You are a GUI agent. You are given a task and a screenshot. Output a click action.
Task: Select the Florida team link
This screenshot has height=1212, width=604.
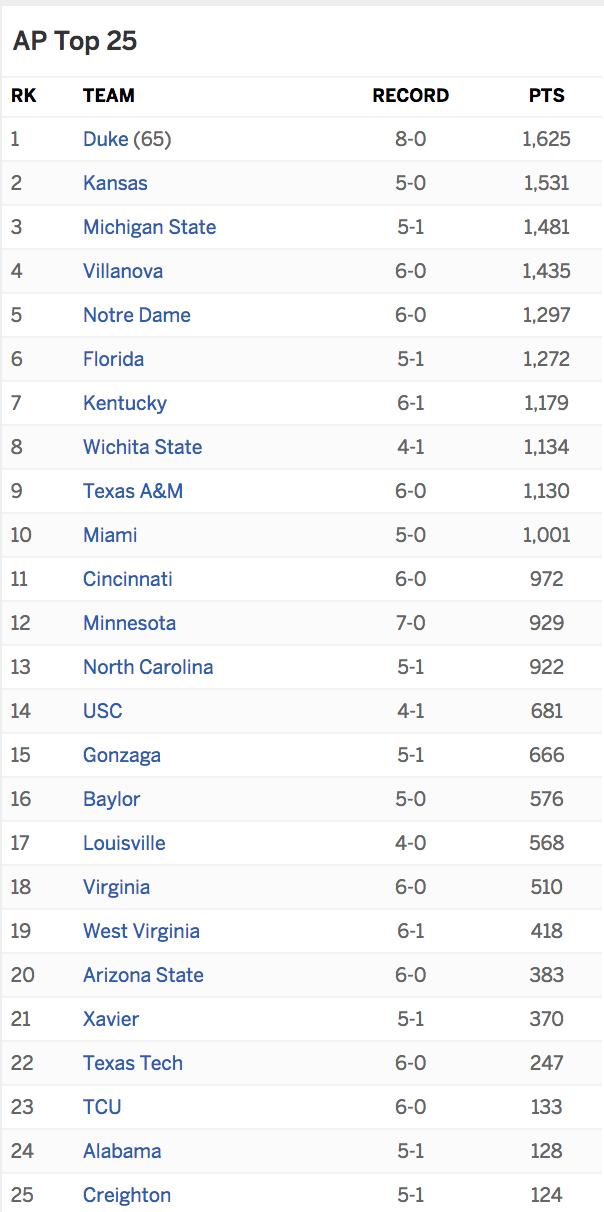point(114,359)
